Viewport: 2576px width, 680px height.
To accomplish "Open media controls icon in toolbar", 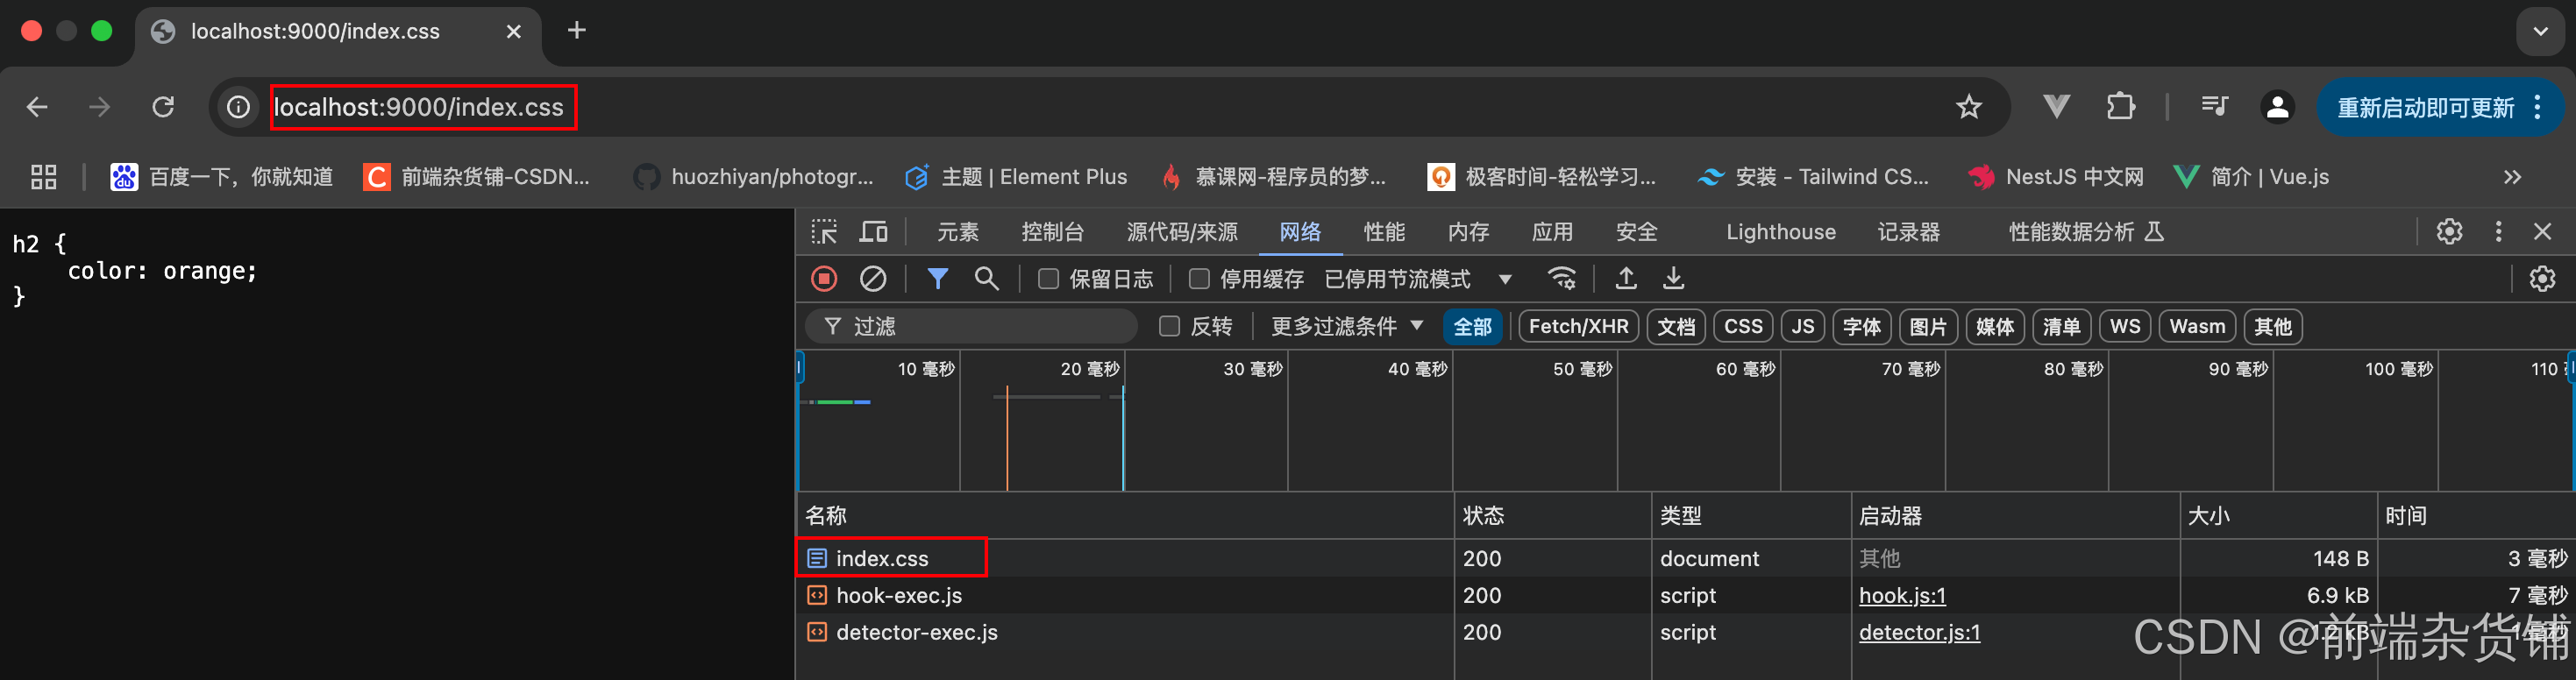I will coord(2214,107).
